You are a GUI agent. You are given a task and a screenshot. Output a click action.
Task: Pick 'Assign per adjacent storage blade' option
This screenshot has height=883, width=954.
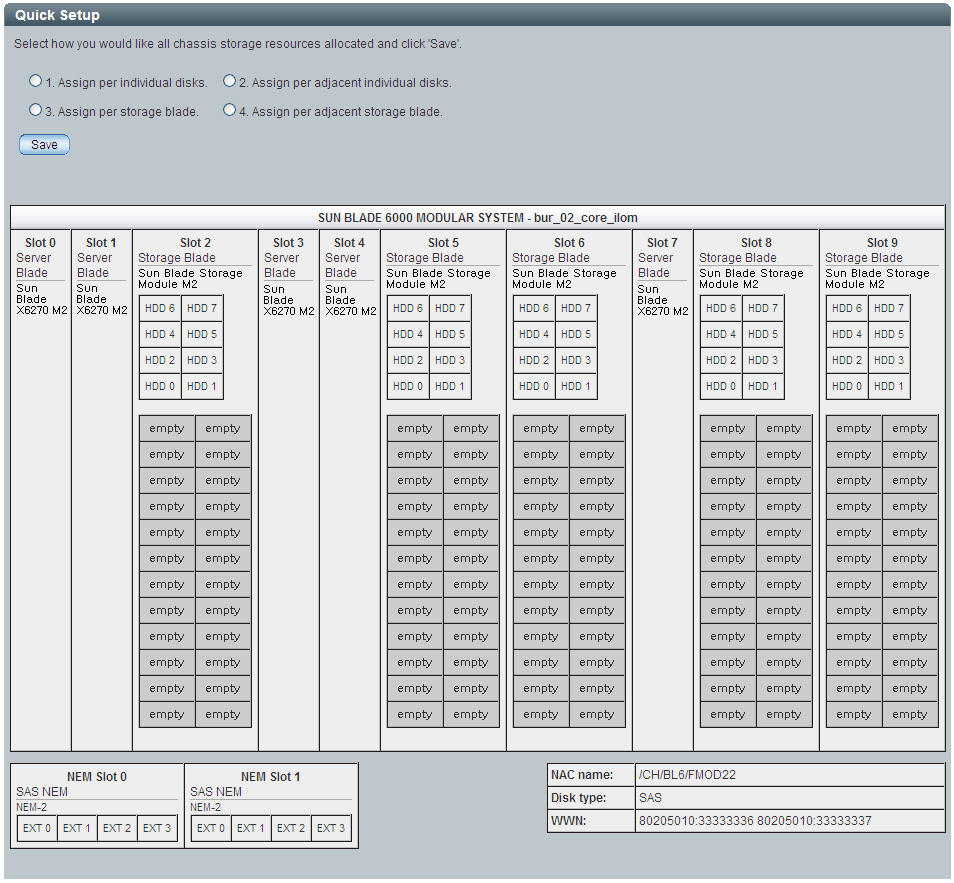[229, 110]
